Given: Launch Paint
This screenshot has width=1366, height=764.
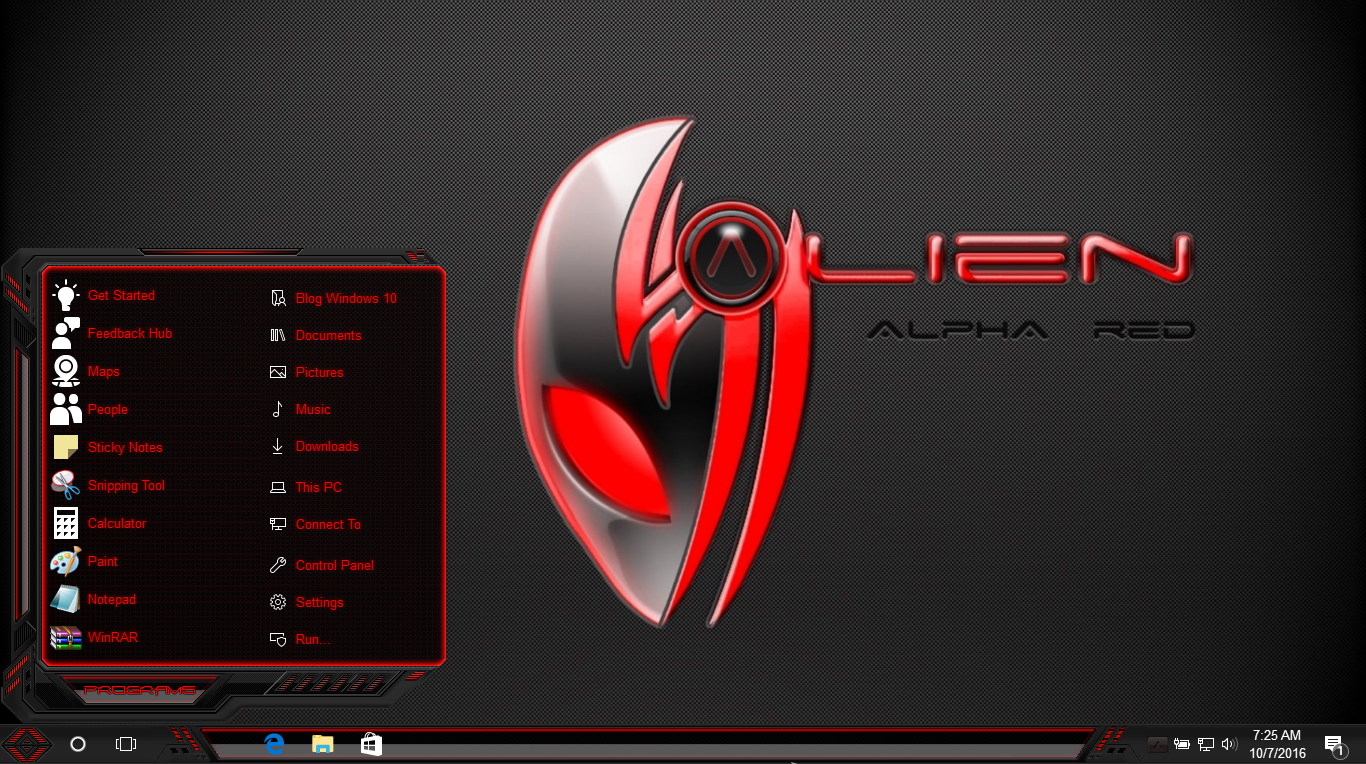Looking at the screenshot, I should pyautogui.click(x=101, y=561).
